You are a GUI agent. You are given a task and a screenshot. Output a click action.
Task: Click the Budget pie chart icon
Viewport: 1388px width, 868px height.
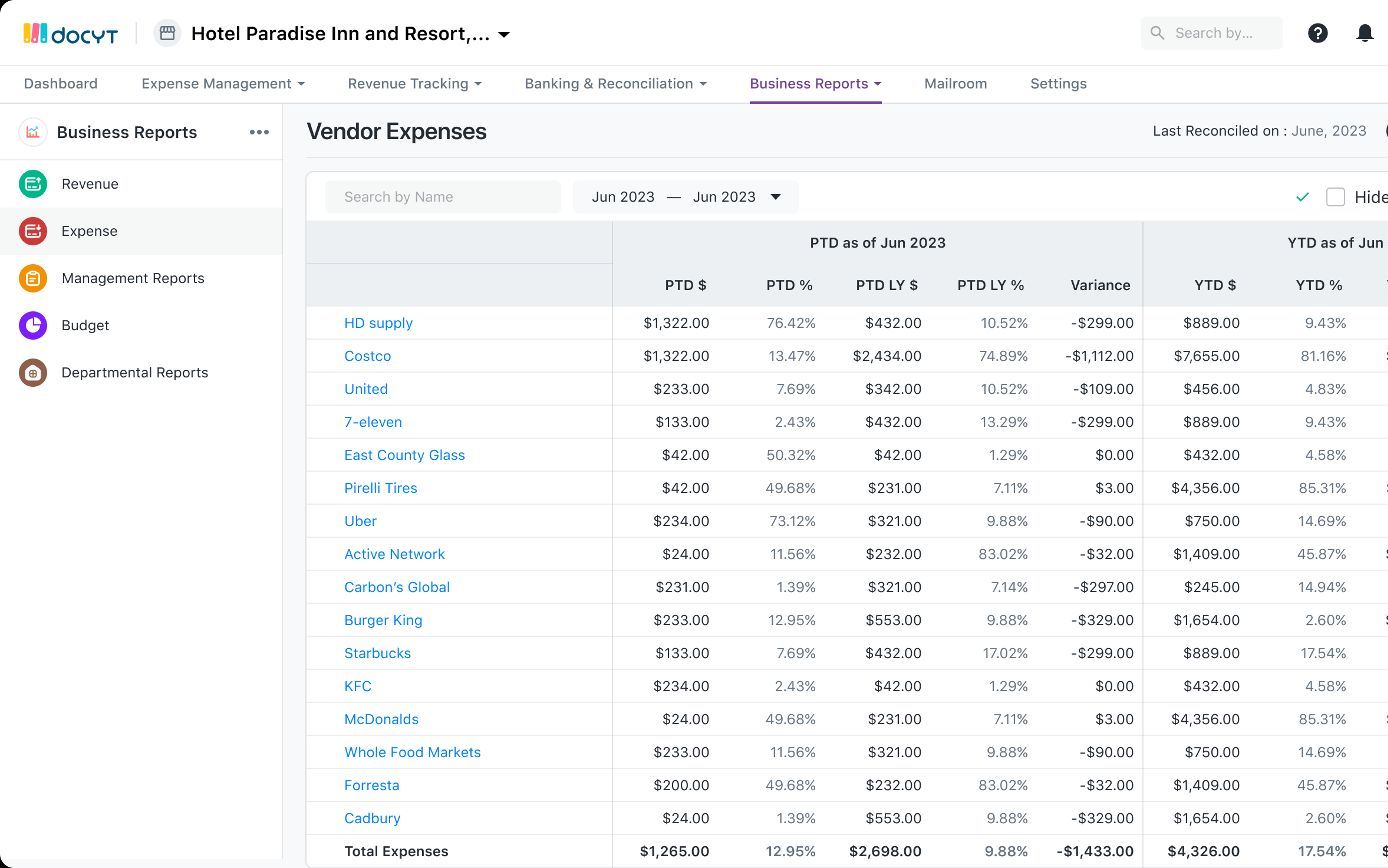click(x=33, y=325)
